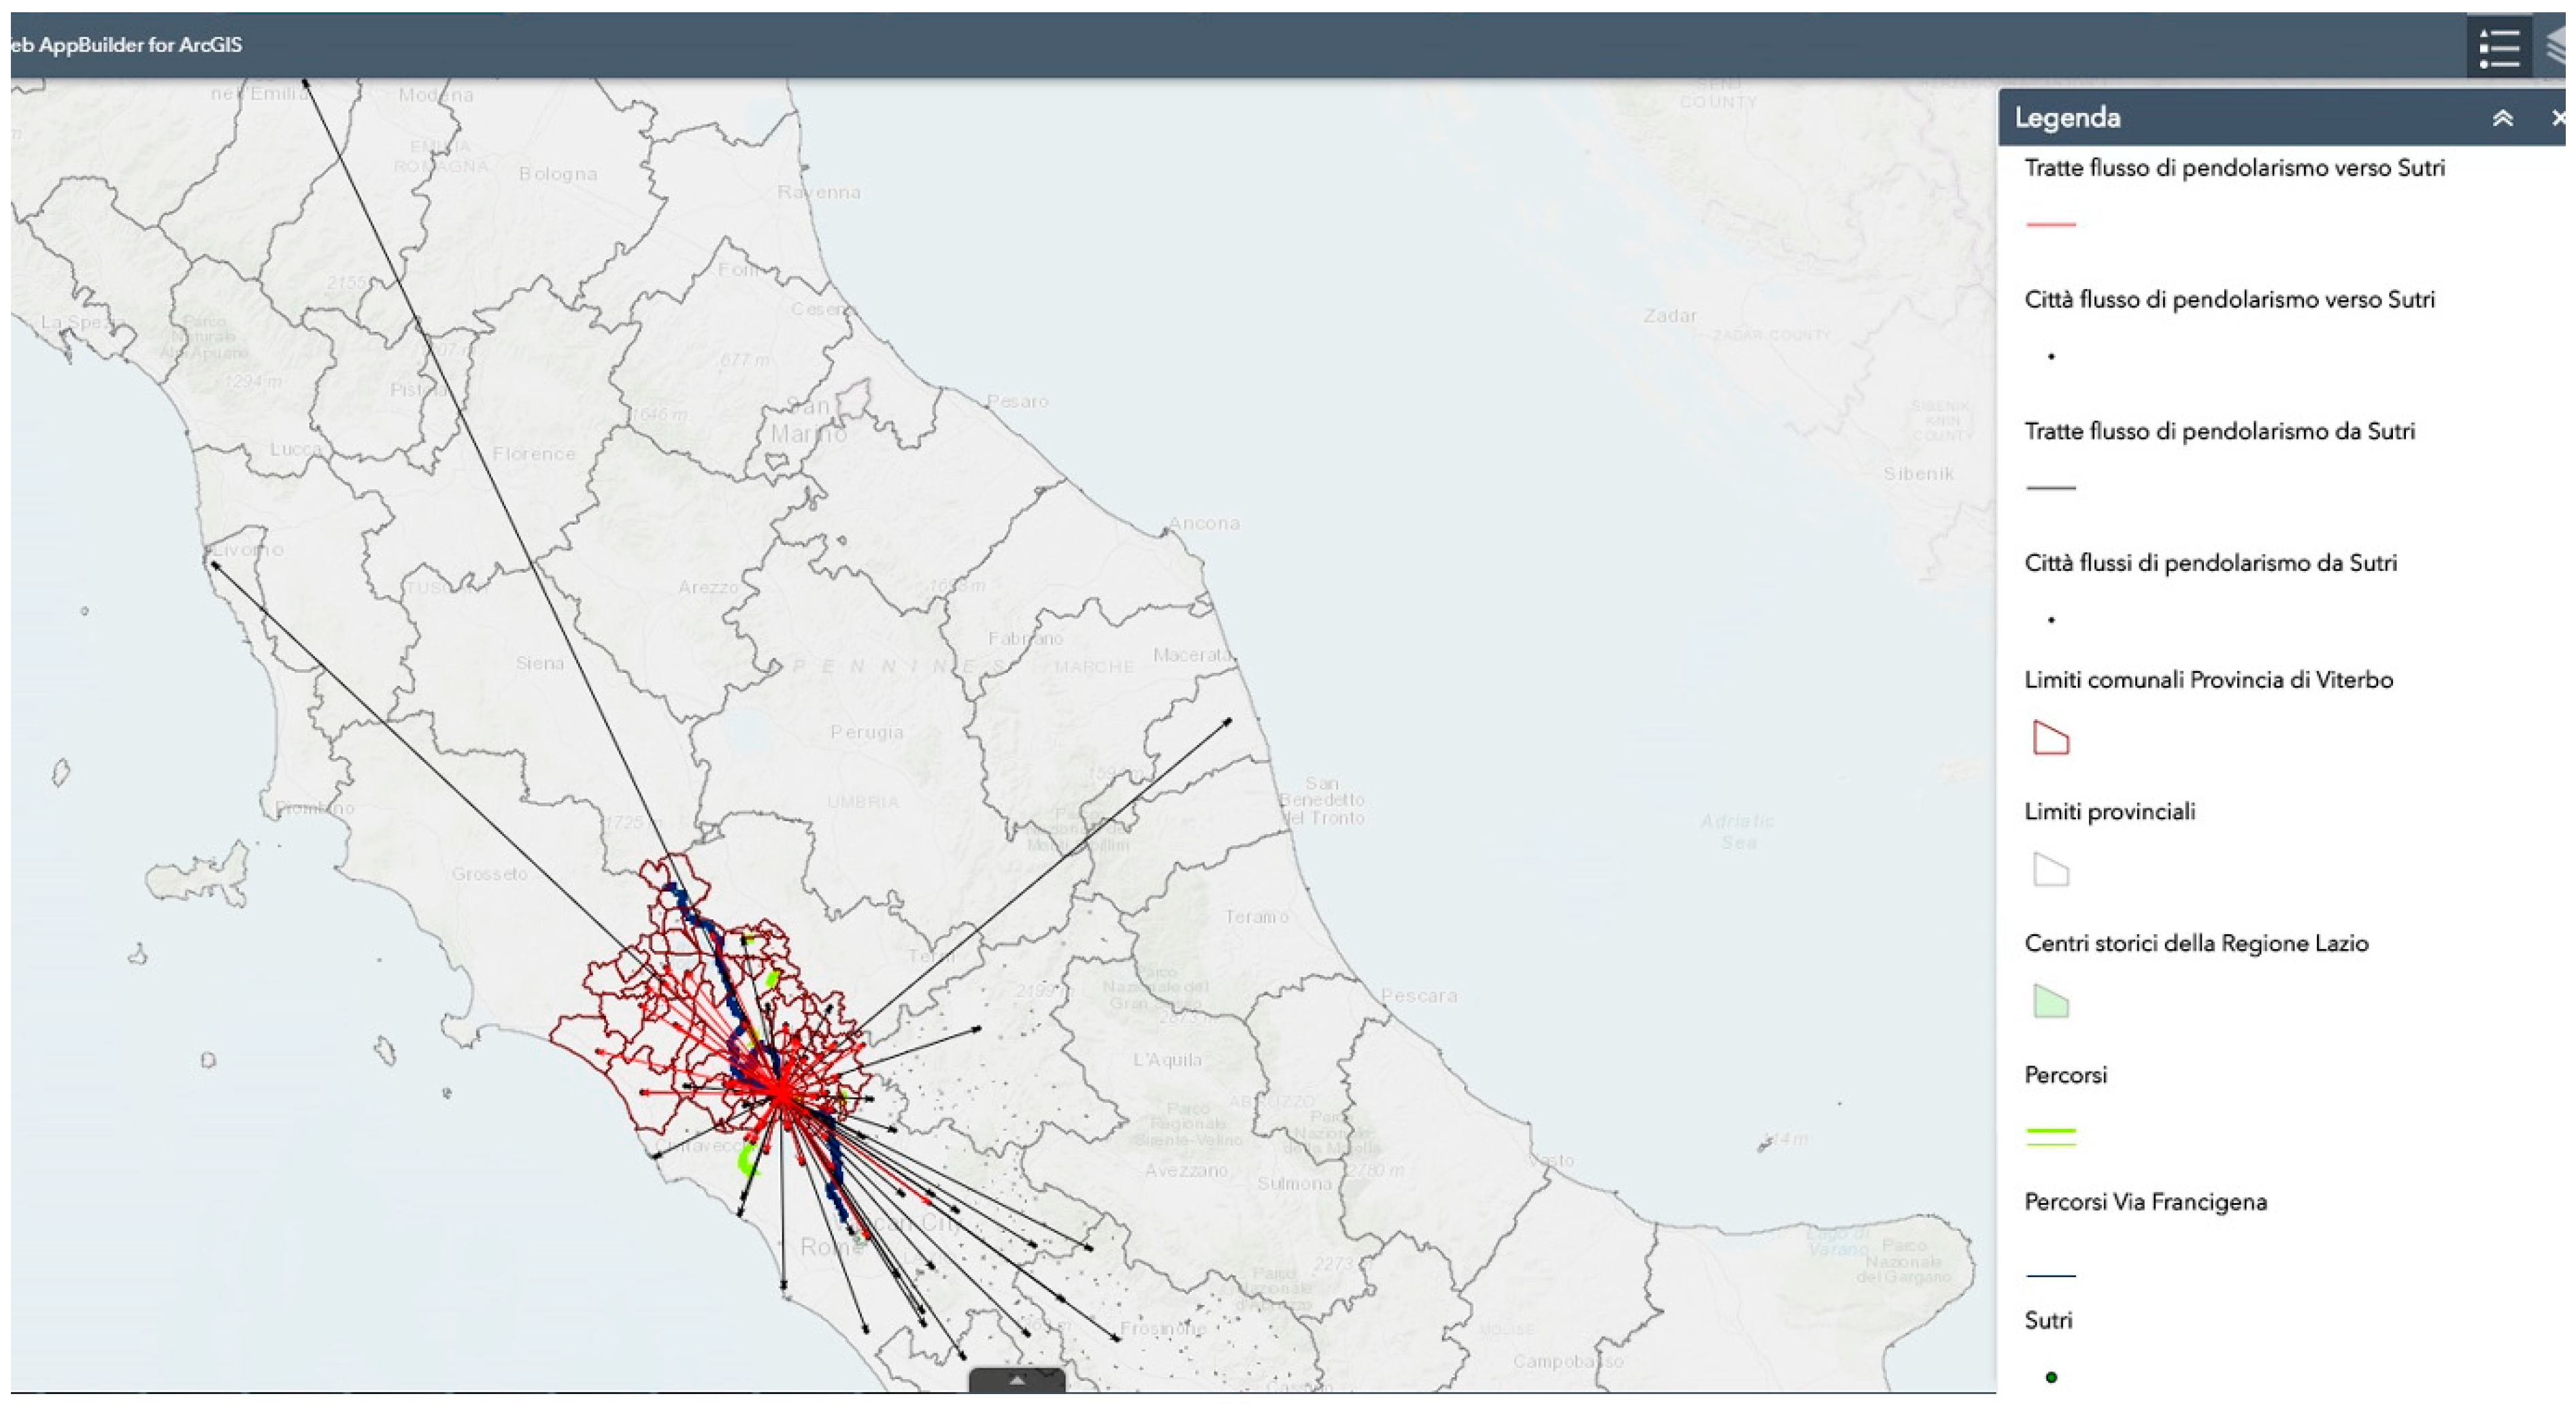2576x1407 pixels.
Task: Select 'Tratte flusso di pendolarismo verso Sutri' label
Action: [2234, 168]
